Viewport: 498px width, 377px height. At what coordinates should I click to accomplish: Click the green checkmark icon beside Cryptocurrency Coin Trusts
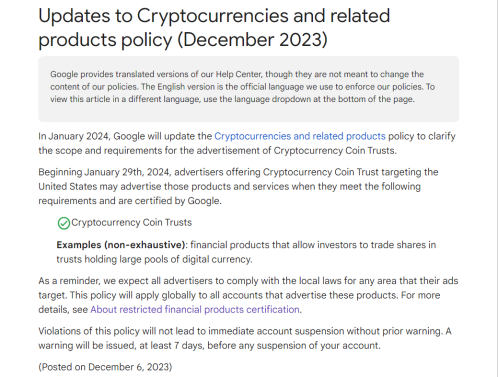coord(64,223)
